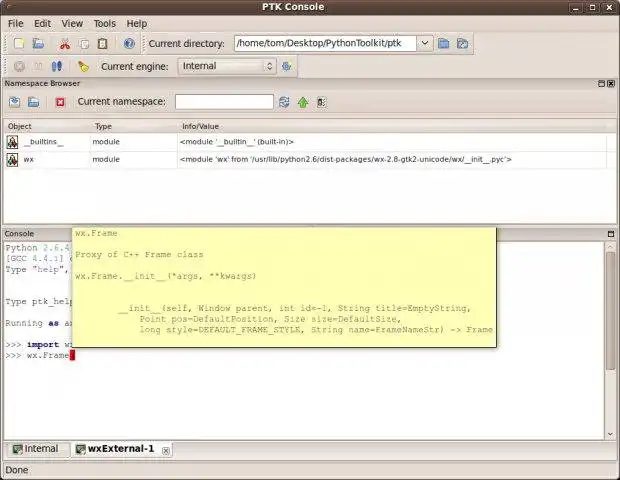The image size is (620, 480).
Task: Click the first Namespace Browser toolbar icon
Action: 15,102
